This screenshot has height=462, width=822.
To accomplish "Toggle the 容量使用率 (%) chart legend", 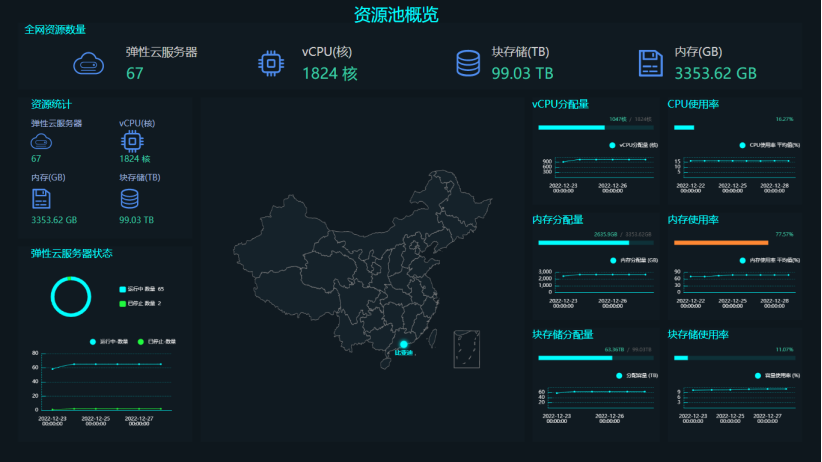I will point(777,376).
